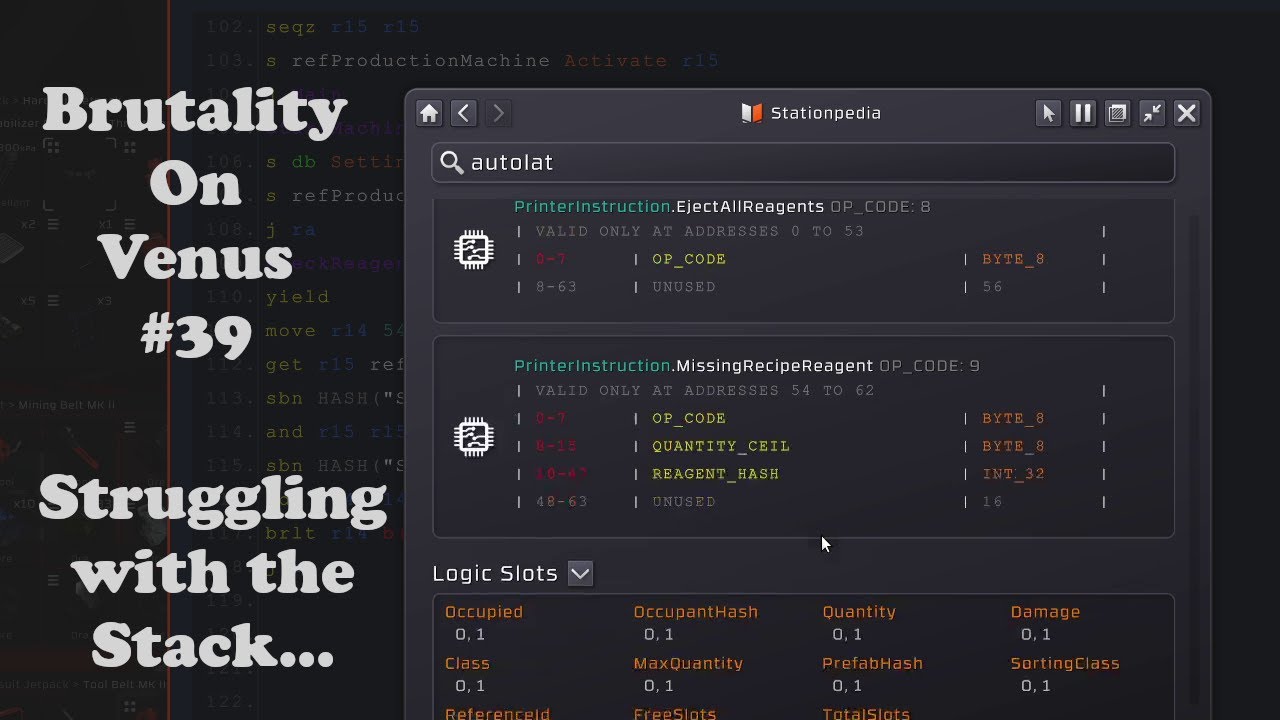Viewport: 1280px width, 720px height.
Task: Click the search magnifier icon
Action: click(452, 163)
